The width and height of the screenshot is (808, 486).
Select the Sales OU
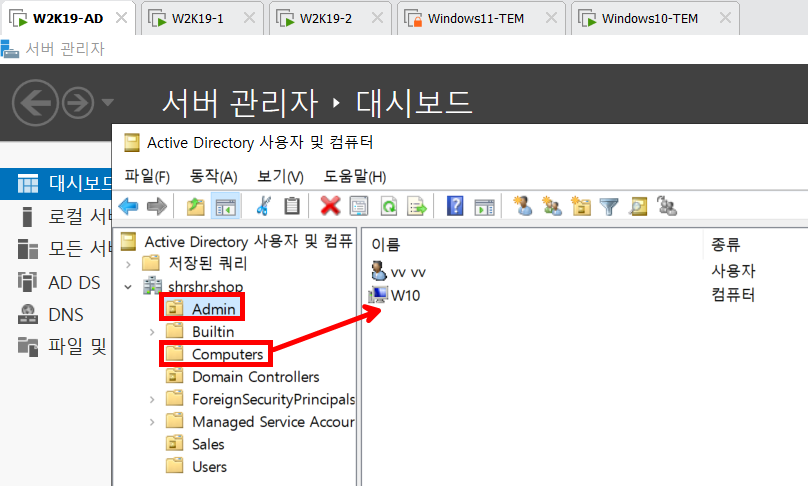point(208,444)
